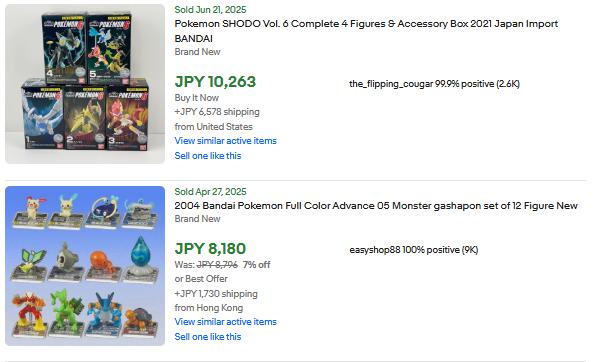This screenshot has width=598, height=362.
Task: View similar active items for gashapon set
Action: point(225,322)
